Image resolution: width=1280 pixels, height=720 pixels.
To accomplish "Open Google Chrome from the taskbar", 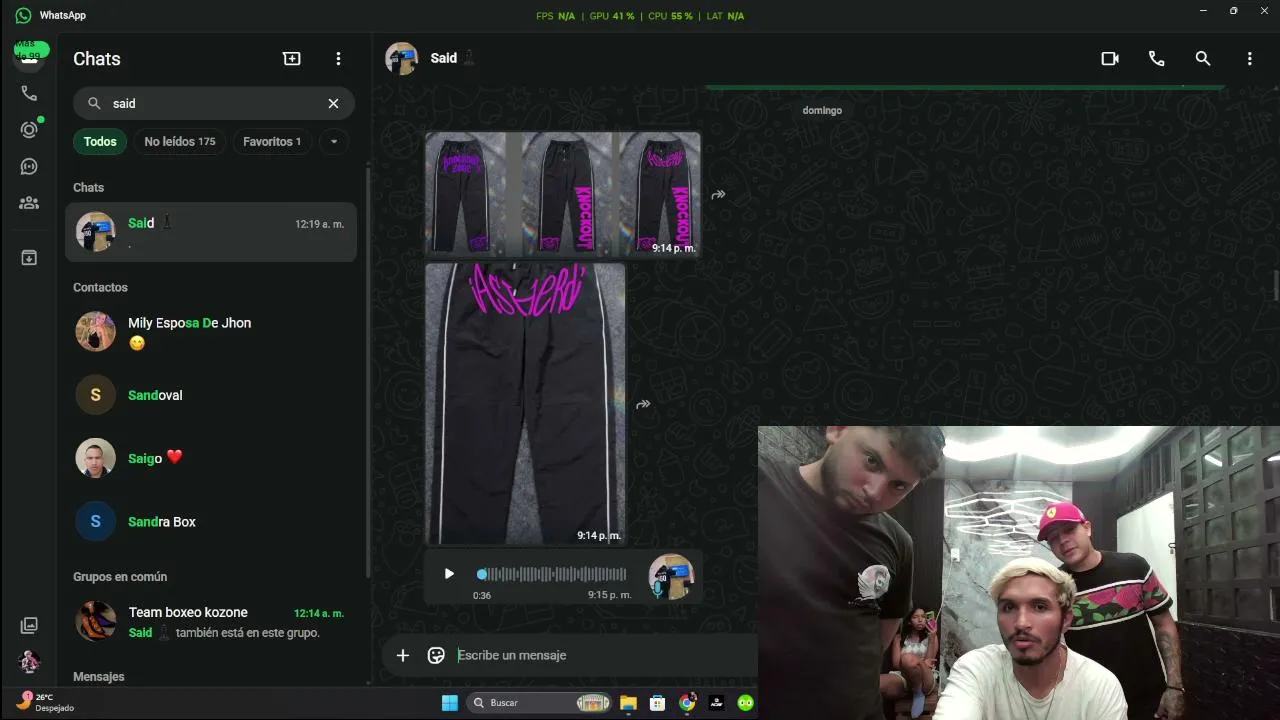I will 687,703.
